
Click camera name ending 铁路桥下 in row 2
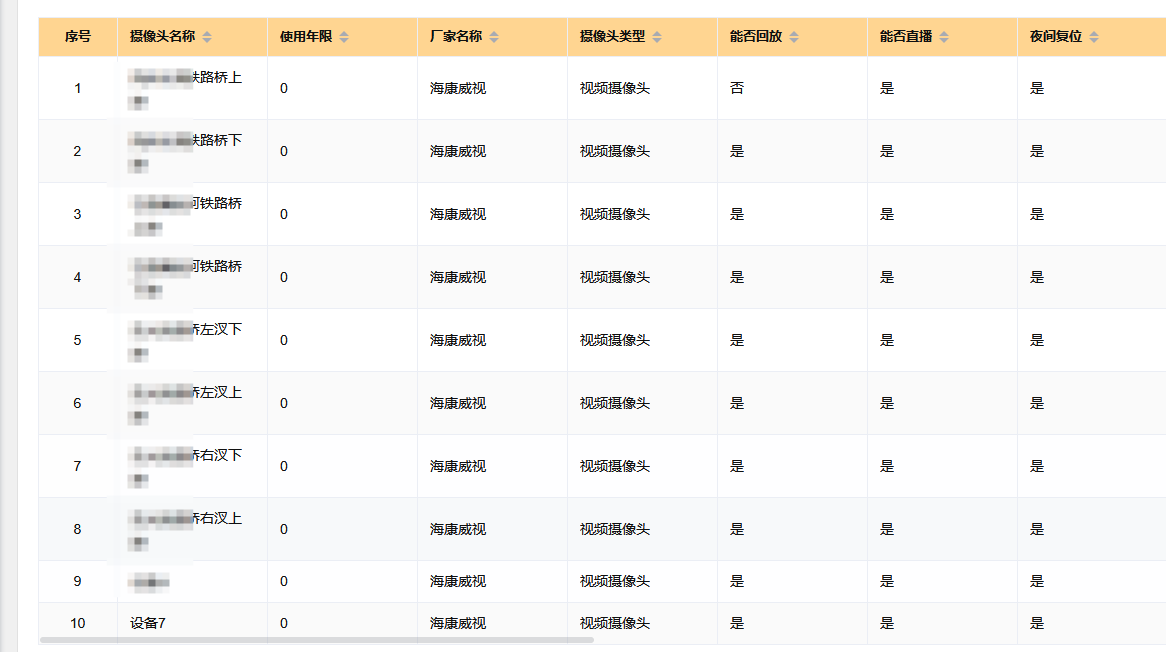185,151
